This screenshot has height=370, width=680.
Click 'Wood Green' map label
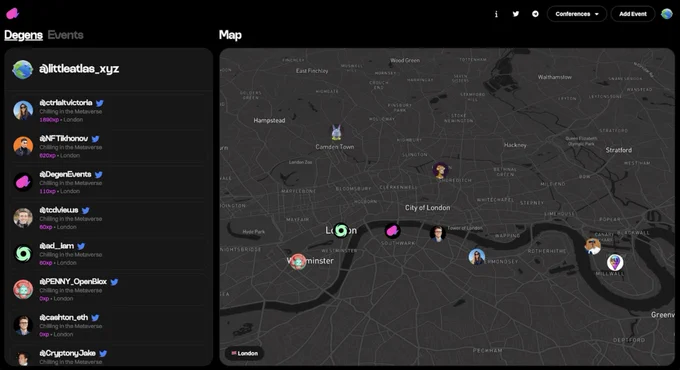click(405, 60)
